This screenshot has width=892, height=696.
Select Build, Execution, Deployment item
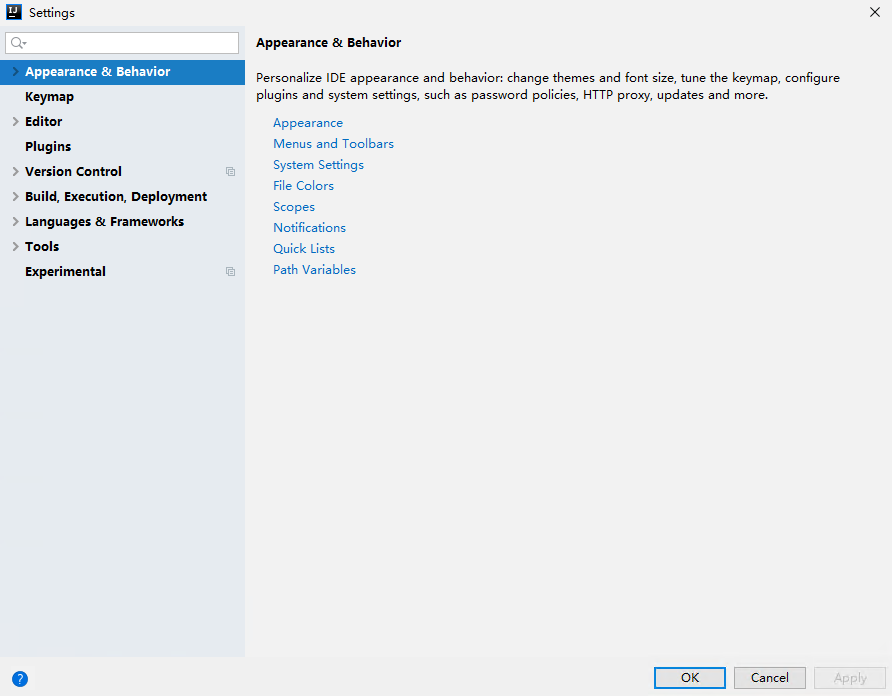click(x=122, y=197)
